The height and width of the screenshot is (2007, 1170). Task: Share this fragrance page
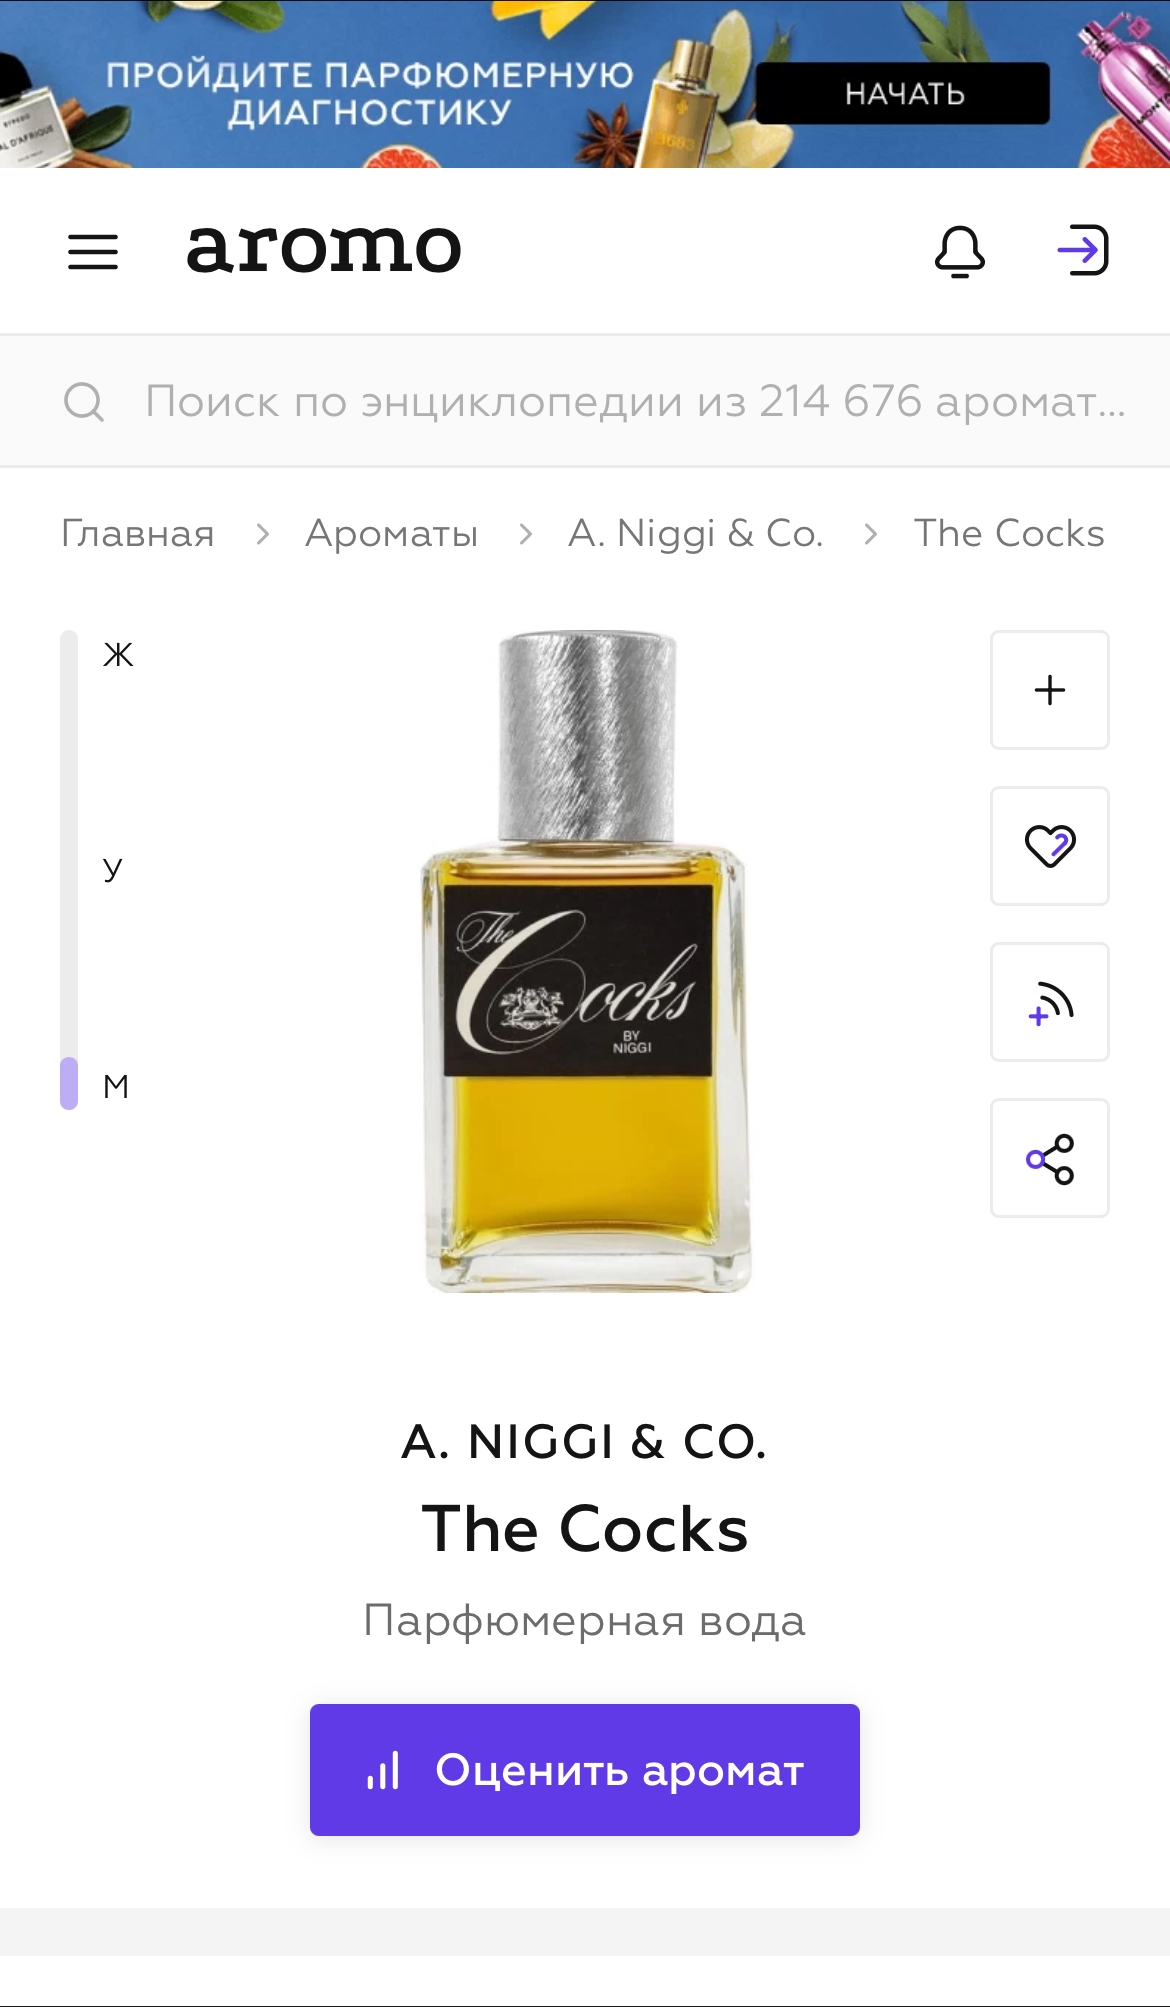tap(1050, 1158)
